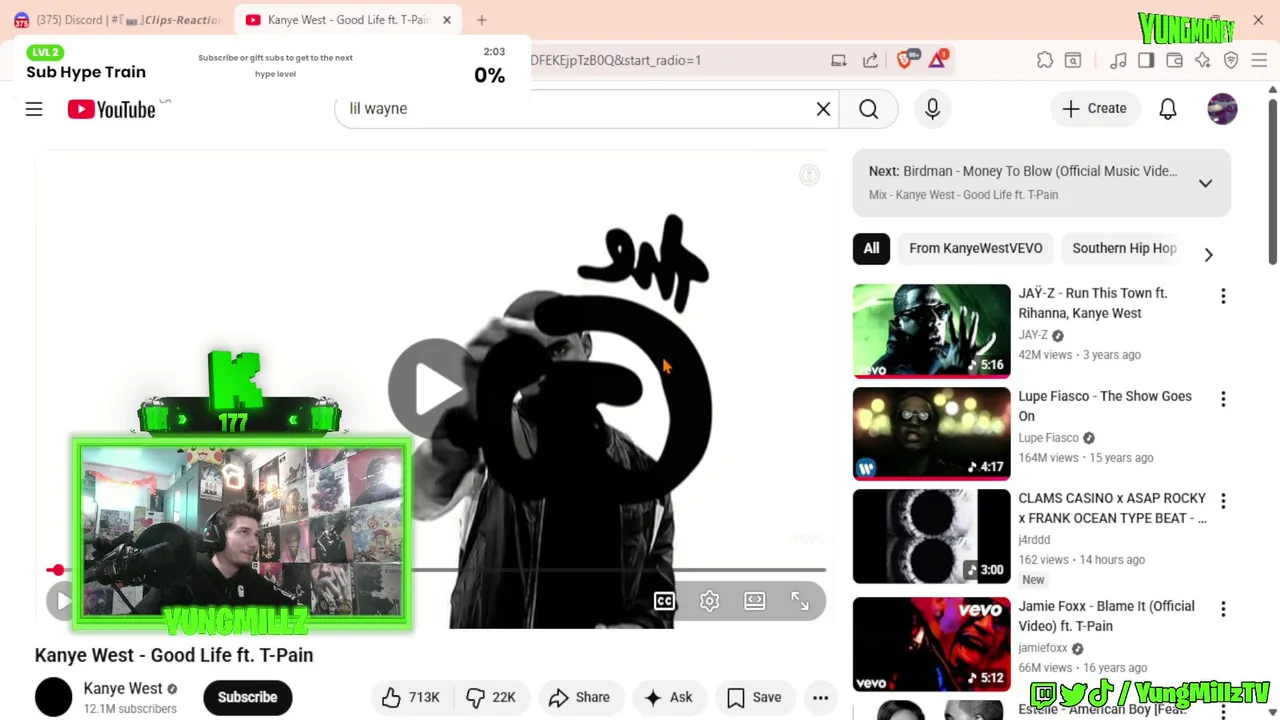Viewport: 1280px width, 720px height.
Task: Select the 'All' filter chip
Action: coord(871,248)
